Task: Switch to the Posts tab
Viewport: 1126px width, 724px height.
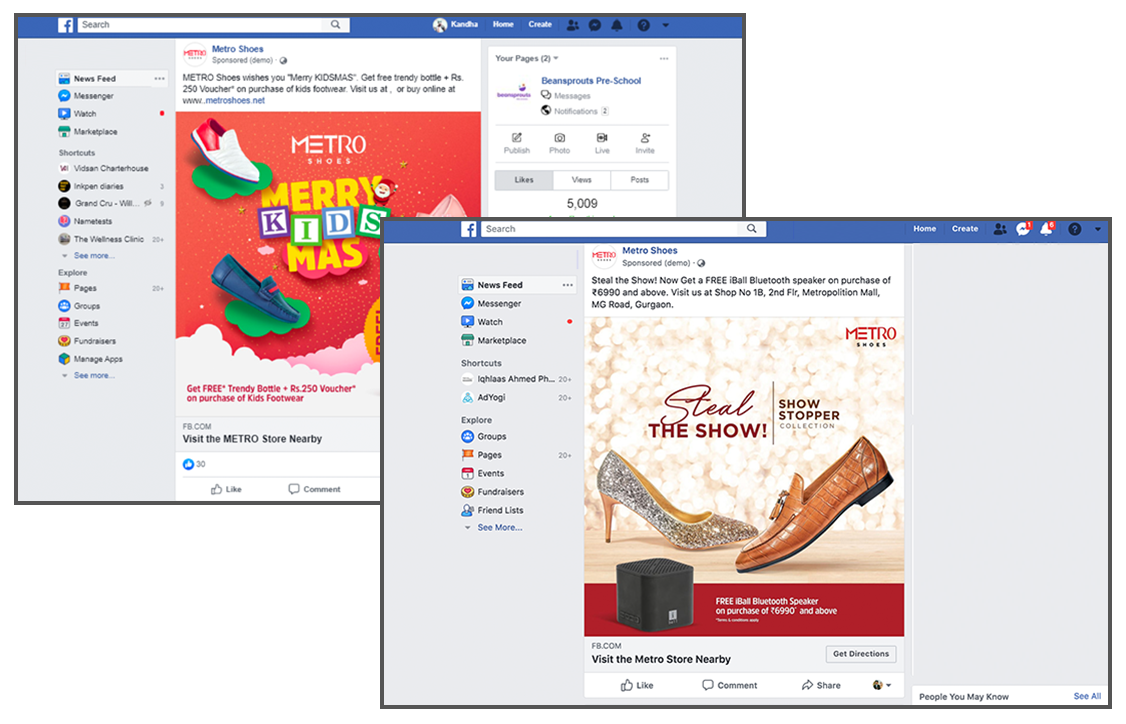Action: click(640, 180)
